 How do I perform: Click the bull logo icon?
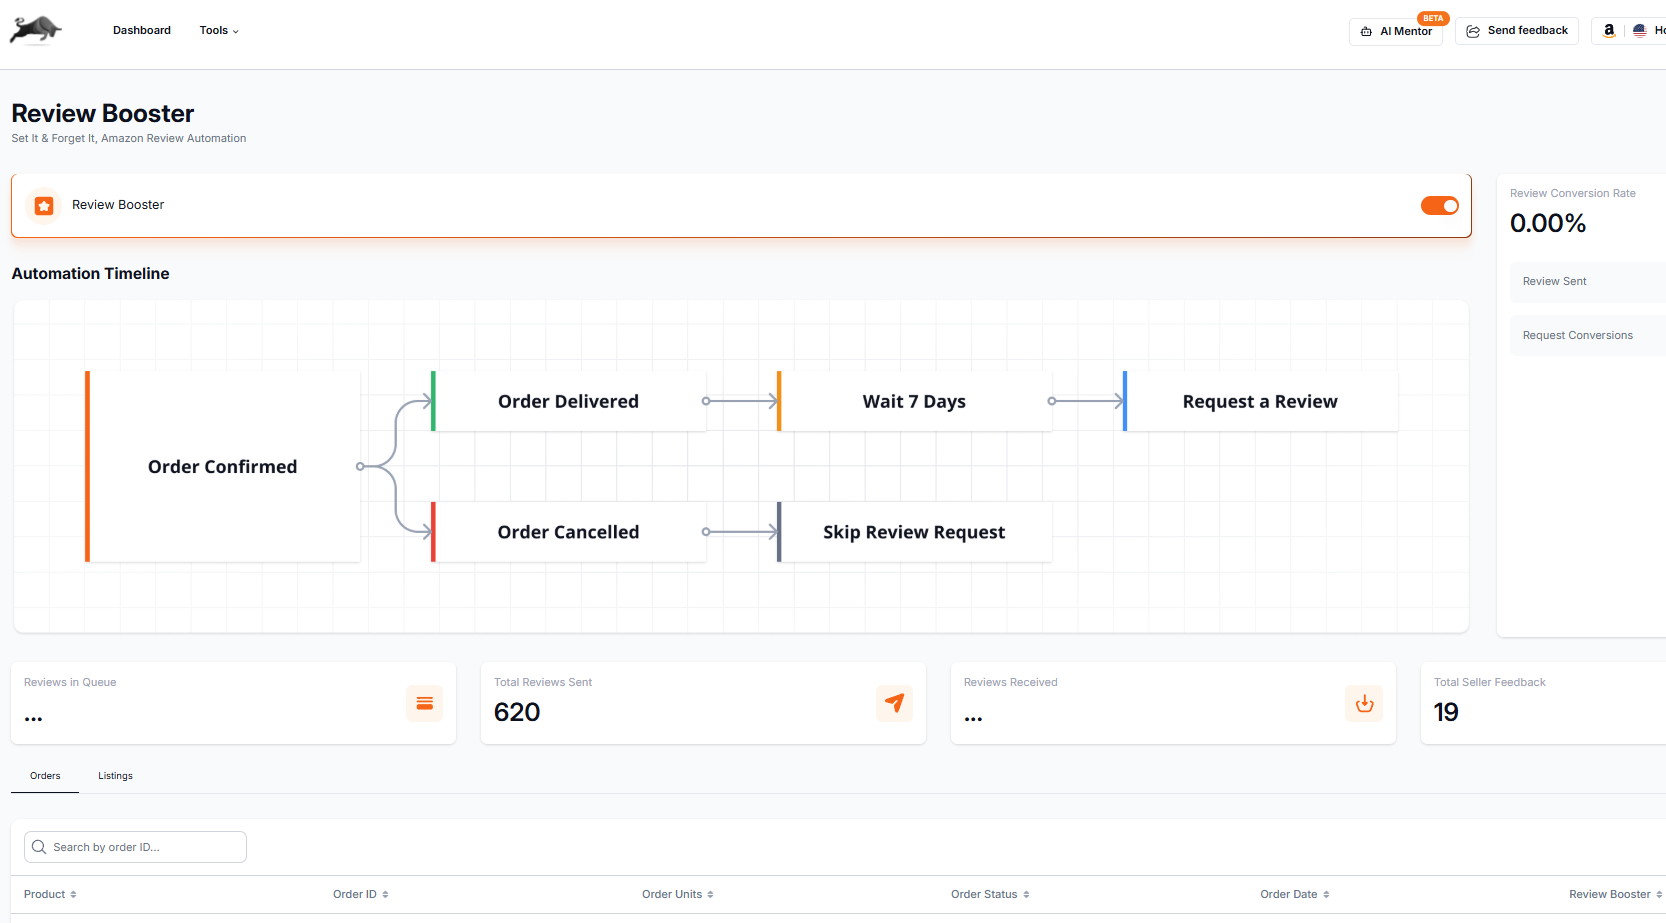tap(36, 30)
